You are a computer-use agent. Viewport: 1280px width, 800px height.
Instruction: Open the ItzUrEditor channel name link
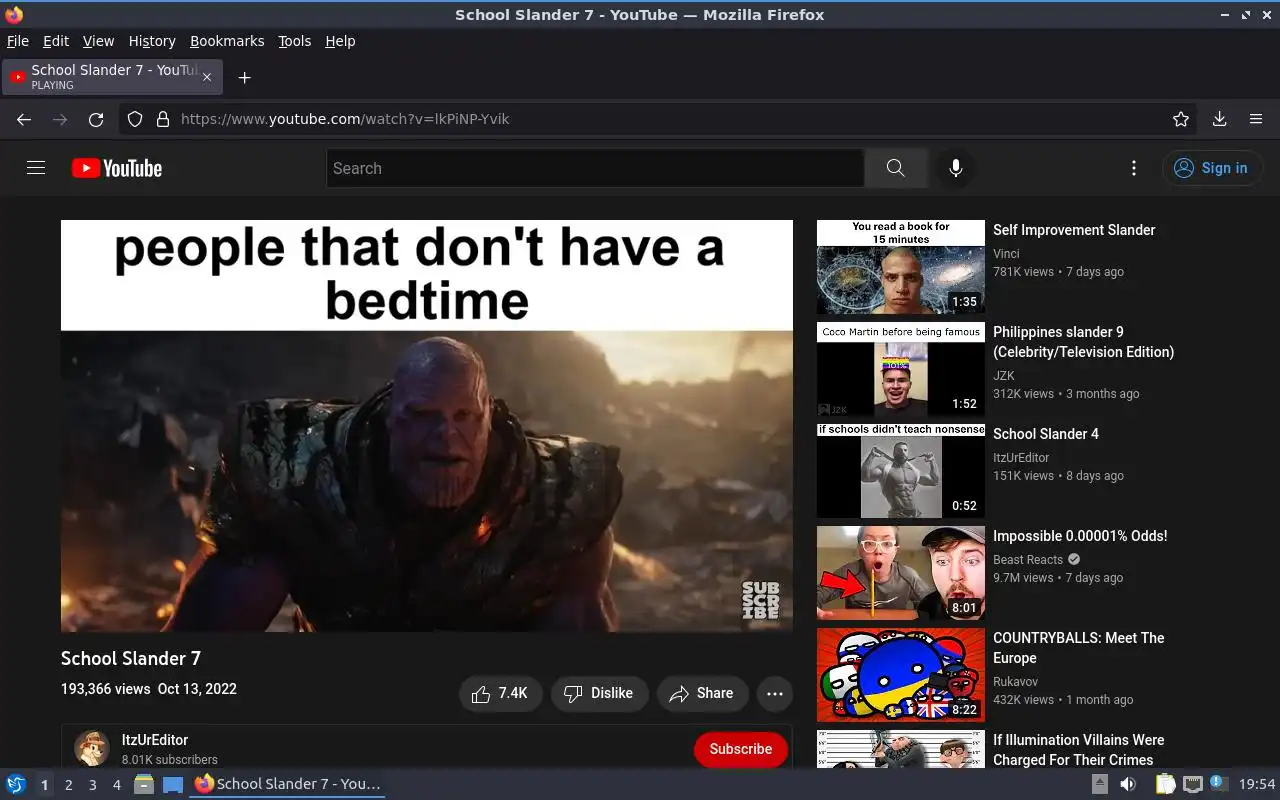pyautogui.click(x=155, y=740)
